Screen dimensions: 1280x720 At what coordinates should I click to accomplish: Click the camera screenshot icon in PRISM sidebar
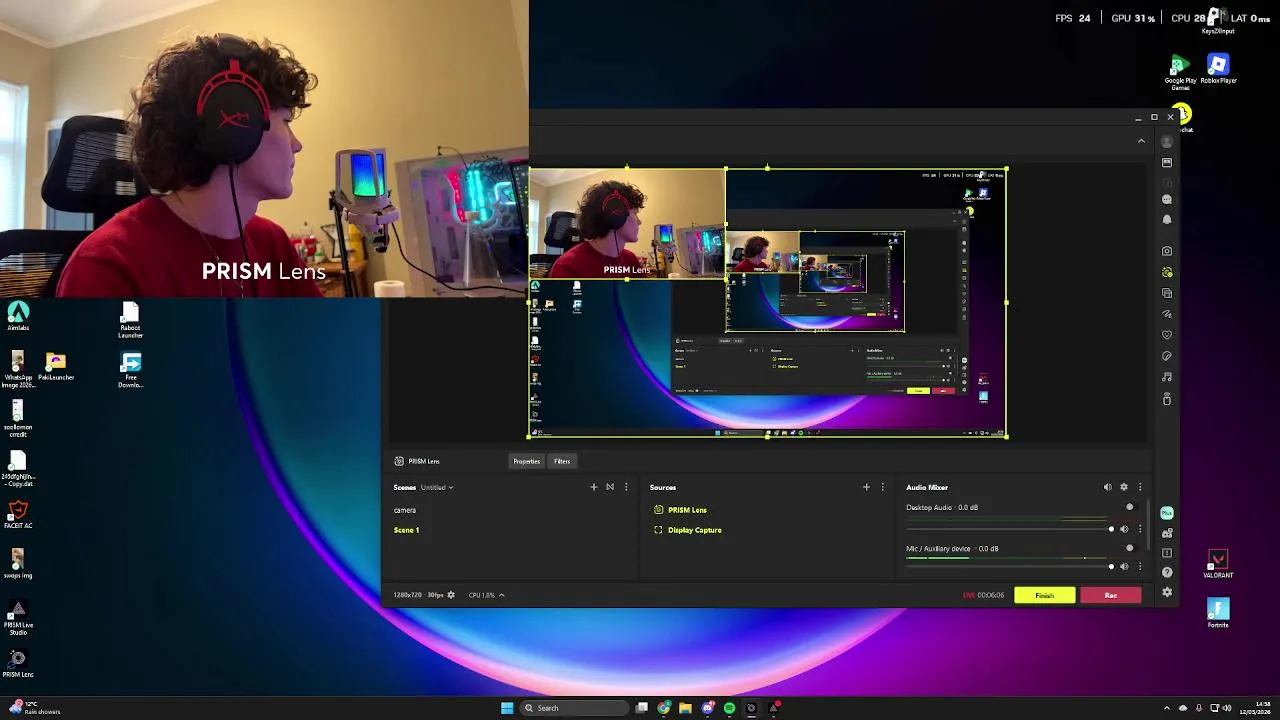[x=1167, y=252]
